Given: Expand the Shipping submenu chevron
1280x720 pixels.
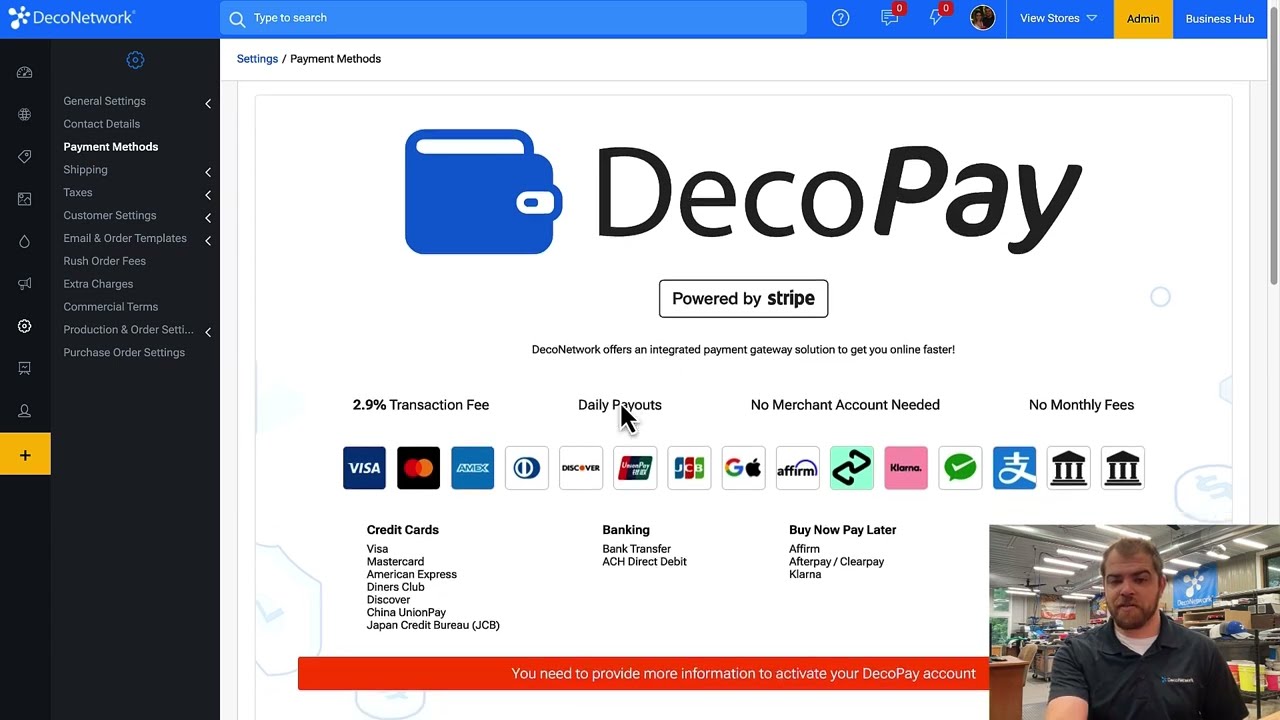Looking at the screenshot, I should pos(208,172).
